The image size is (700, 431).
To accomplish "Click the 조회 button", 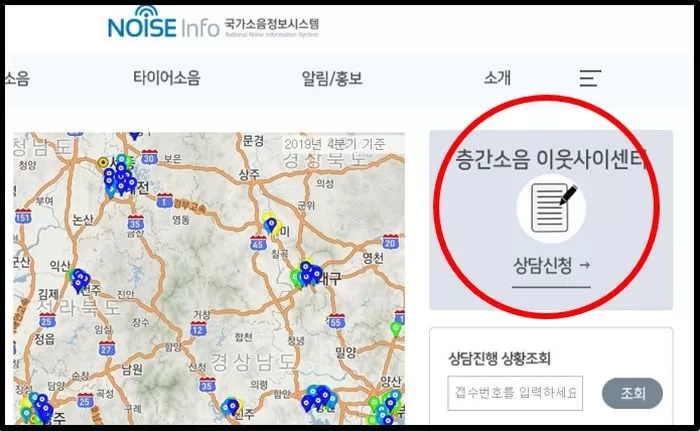I will pyautogui.click(x=632, y=393).
